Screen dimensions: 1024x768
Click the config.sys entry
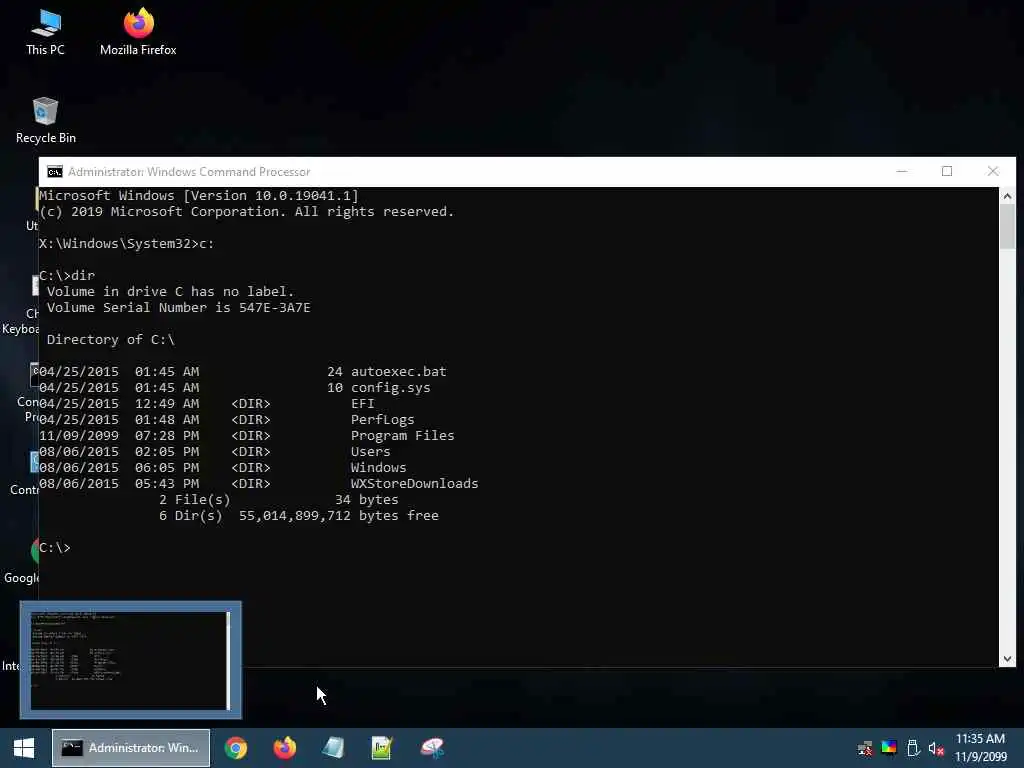391,388
